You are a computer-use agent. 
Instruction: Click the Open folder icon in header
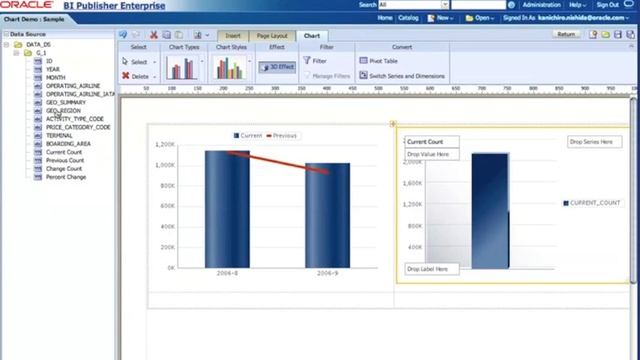pos(469,18)
